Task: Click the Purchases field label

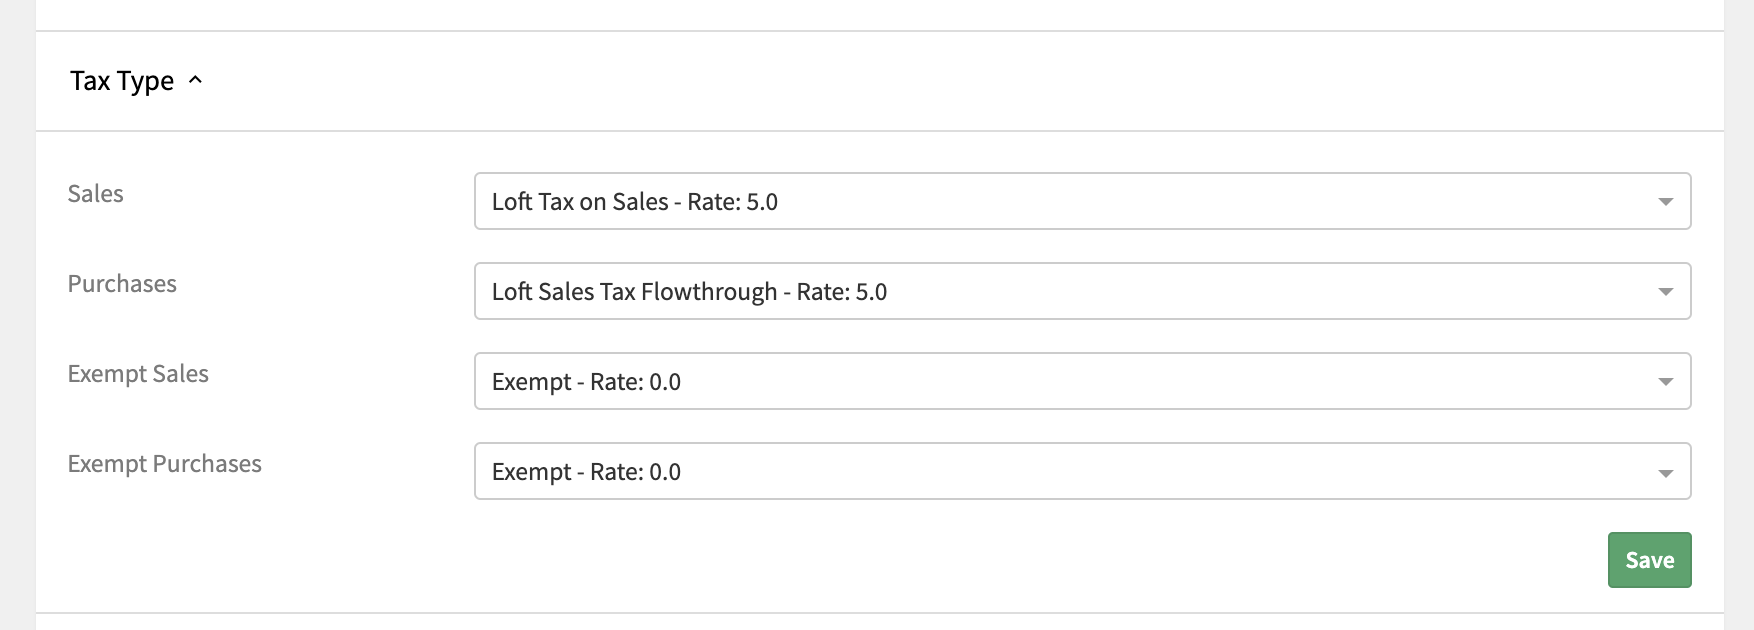Action: 122,284
